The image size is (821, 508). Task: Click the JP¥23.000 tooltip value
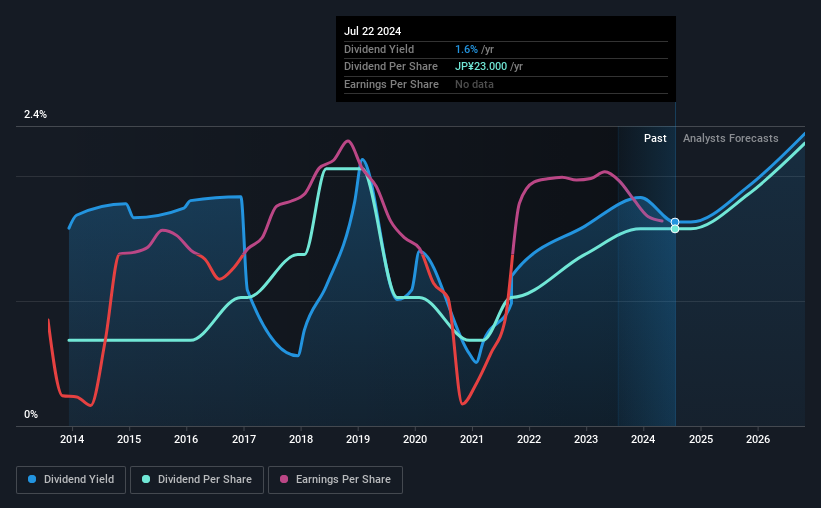(x=481, y=67)
